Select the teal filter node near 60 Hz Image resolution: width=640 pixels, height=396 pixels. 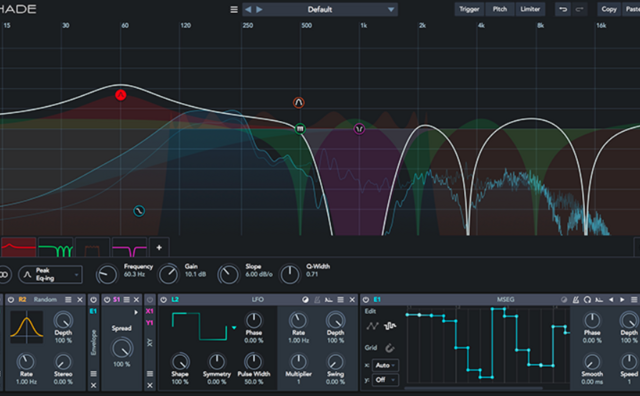point(139,211)
